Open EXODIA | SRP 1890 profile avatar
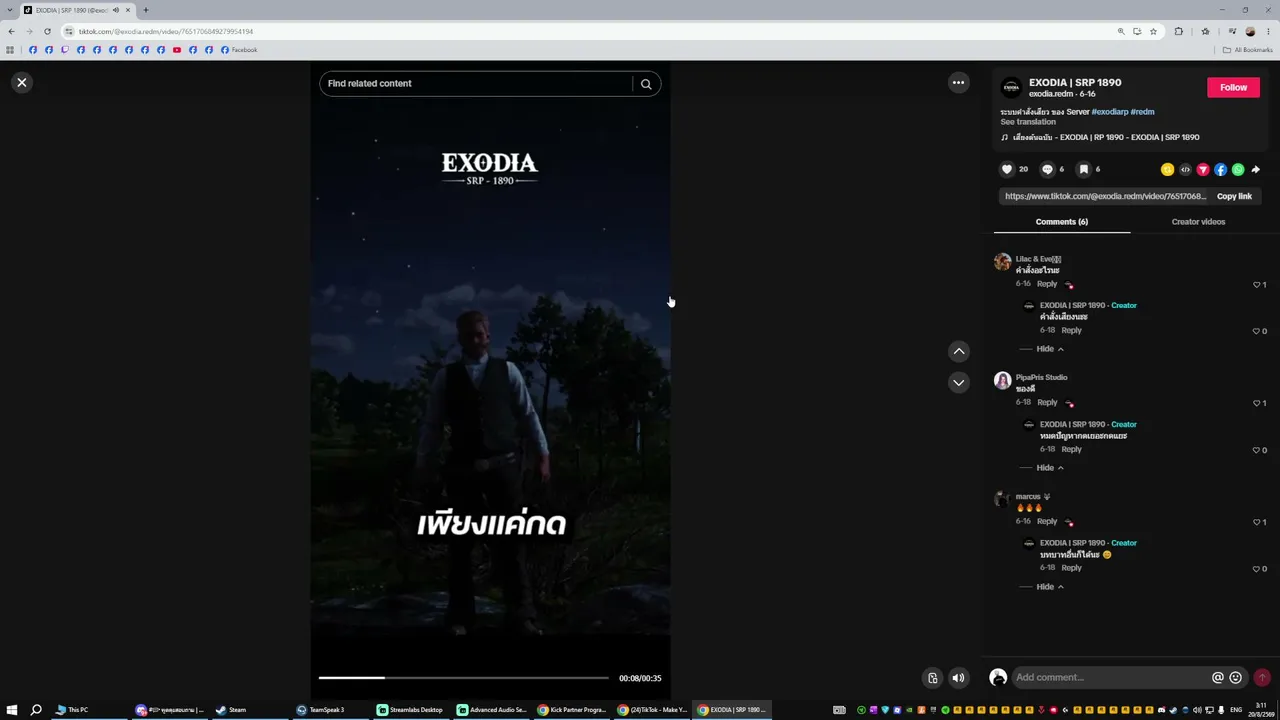The image size is (1280, 720). coord(1011,87)
